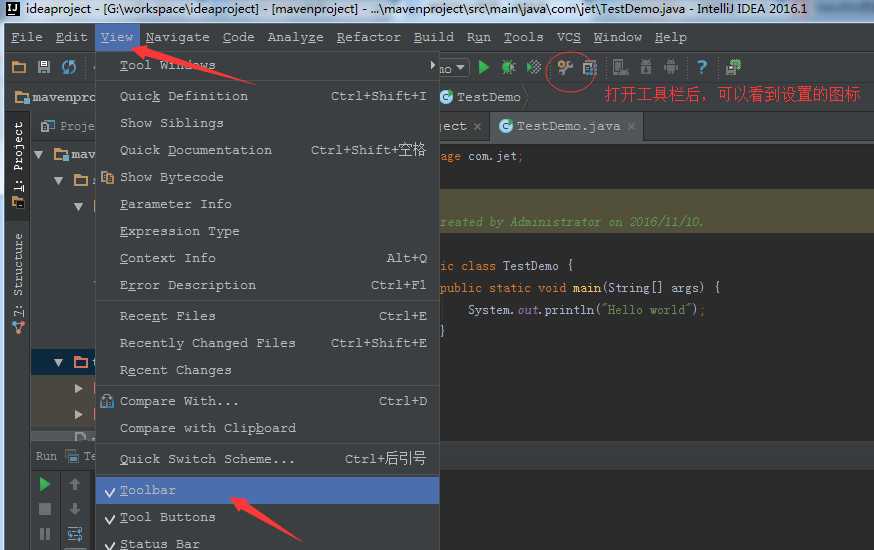Click the down arrow in Run panel
This screenshot has height=550, width=874.
(x=75, y=509)
